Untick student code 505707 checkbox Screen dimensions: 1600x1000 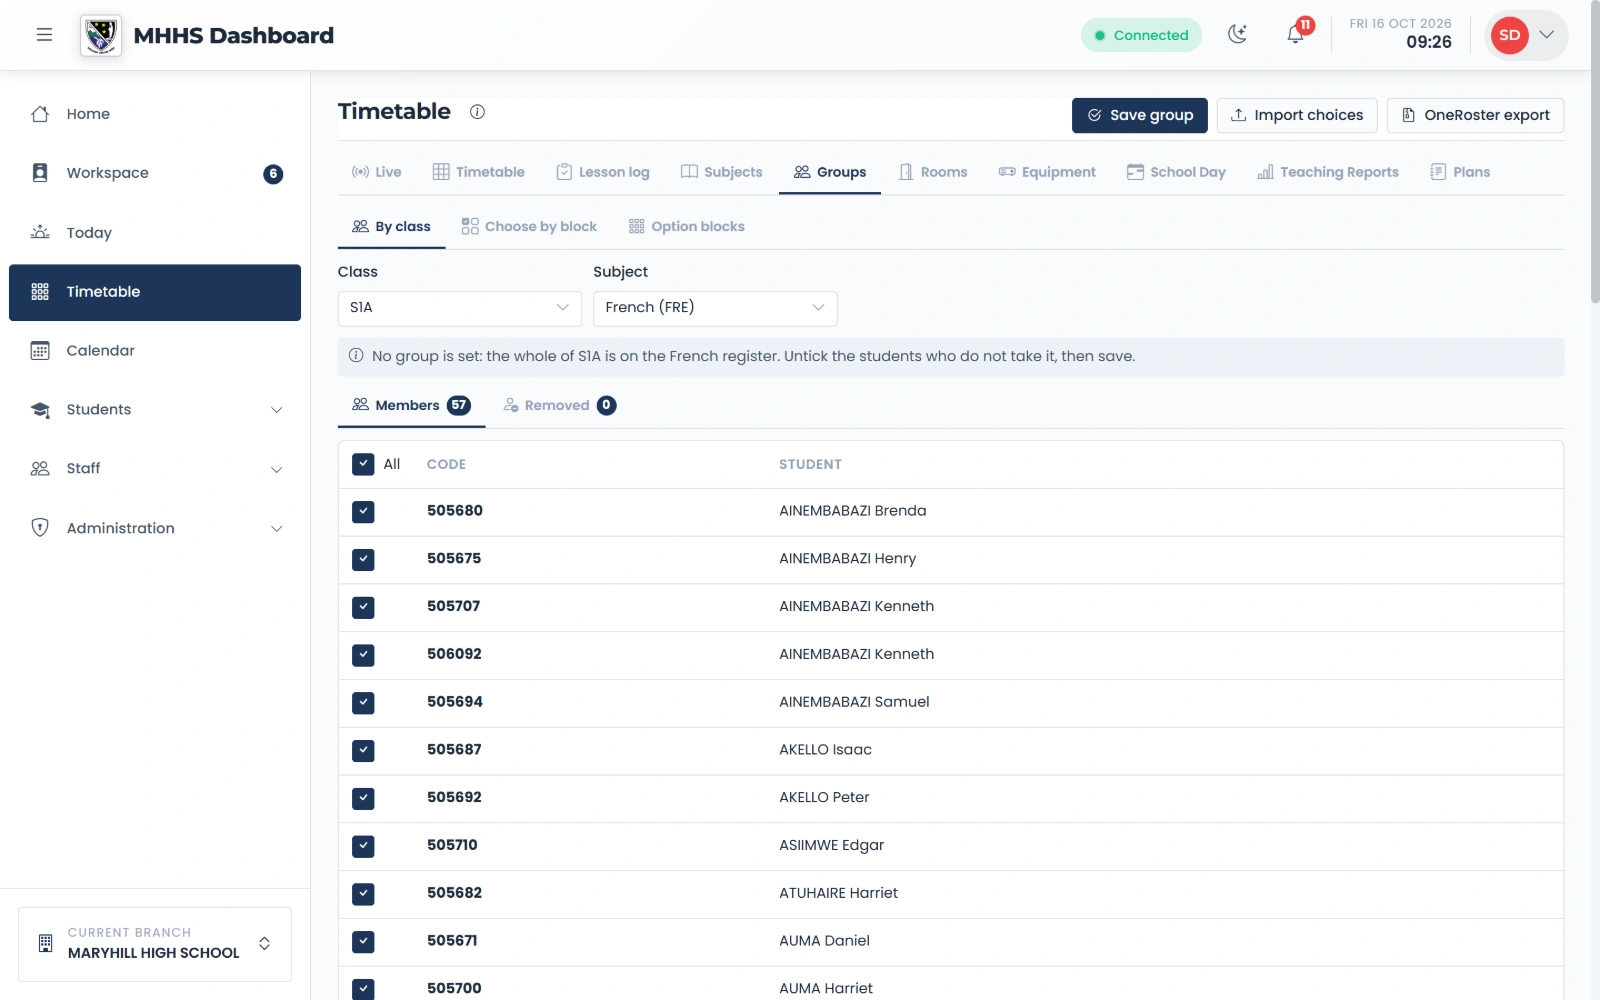(x=363, y=607)
